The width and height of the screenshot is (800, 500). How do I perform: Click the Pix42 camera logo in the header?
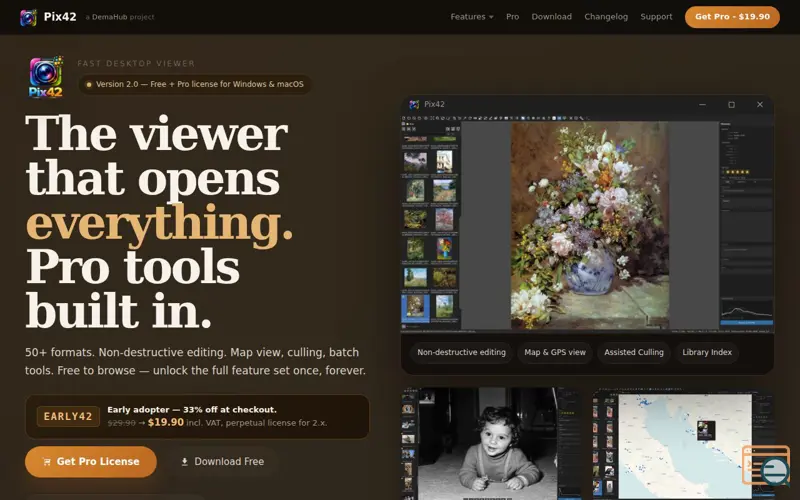click(x=28, y=17)
